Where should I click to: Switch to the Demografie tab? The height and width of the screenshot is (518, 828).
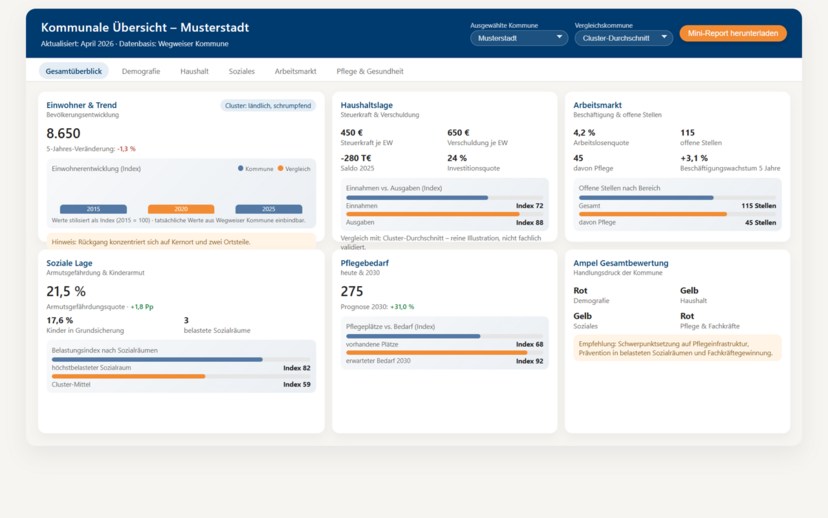tap(140, 71)
